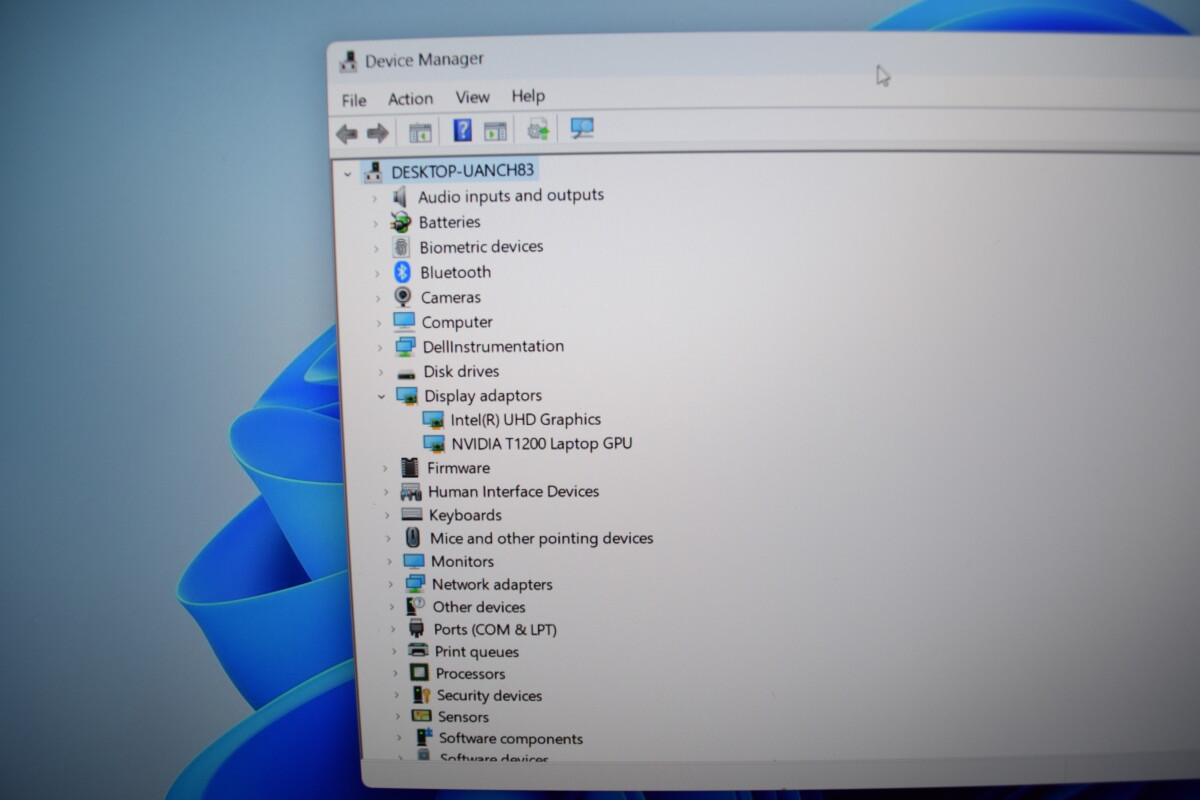Click the Intel(R) UHD Graphics adapter icon
The image size is (1200, 800).
pyautogui.click(x=433, y=420)
